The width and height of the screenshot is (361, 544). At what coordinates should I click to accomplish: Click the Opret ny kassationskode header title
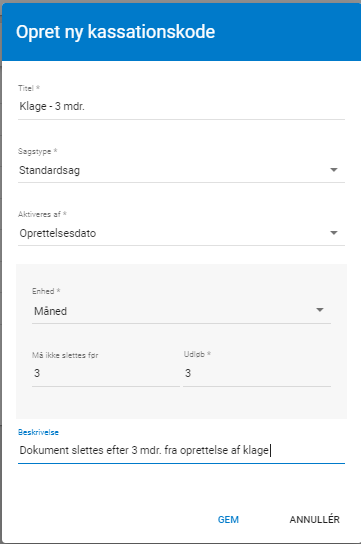click(115, 32)
